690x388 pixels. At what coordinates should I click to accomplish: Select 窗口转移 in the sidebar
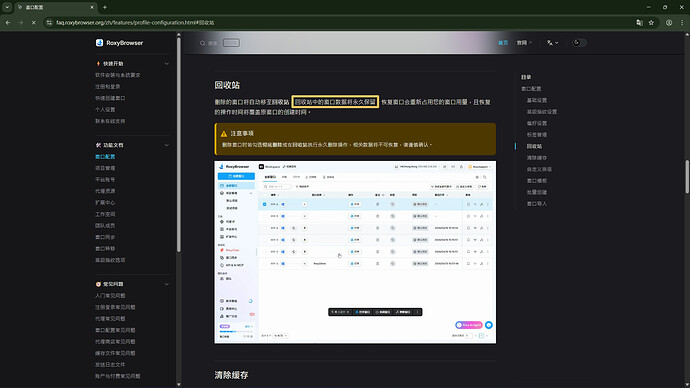pos(105,249)
